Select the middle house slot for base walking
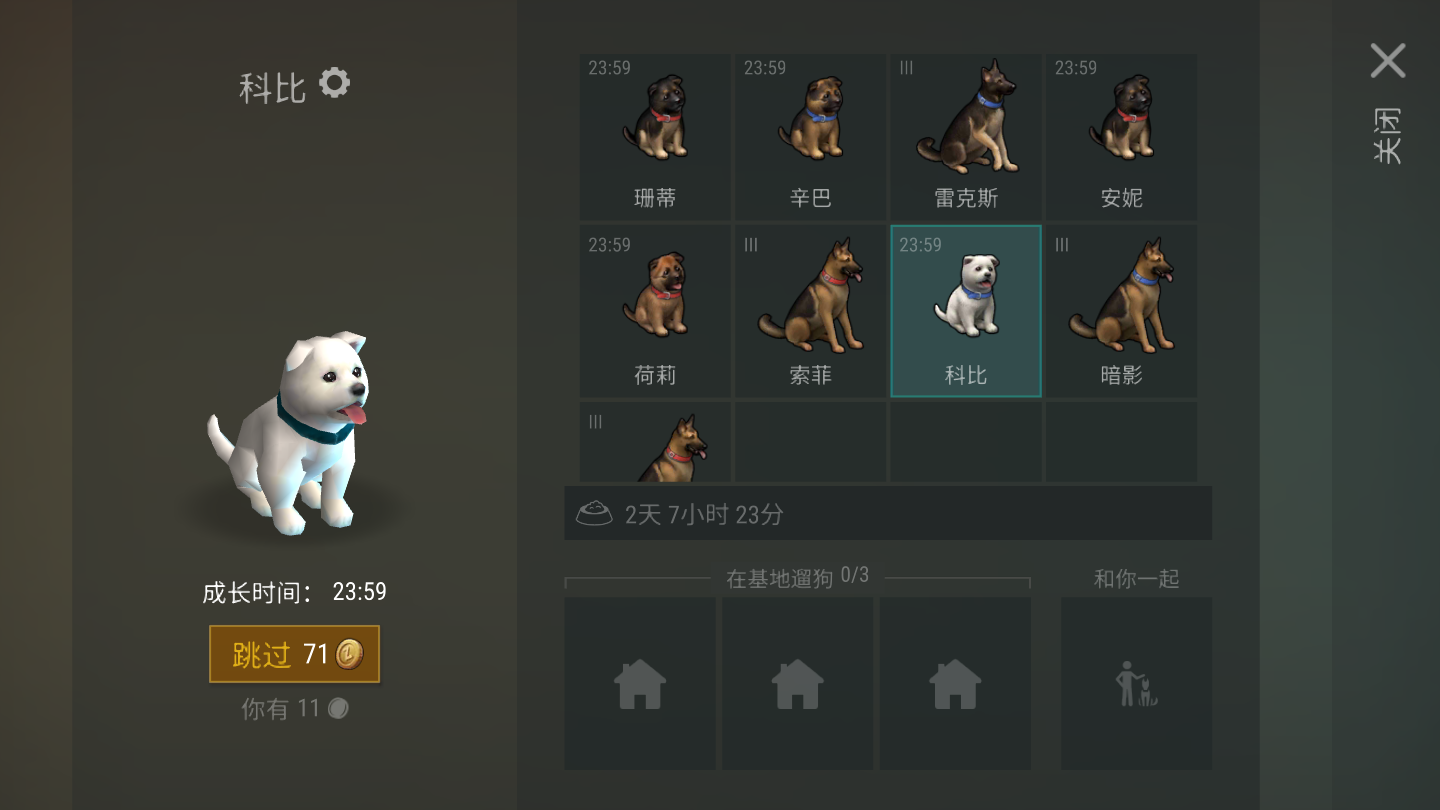This screenshot has height=810, width=1440. pyautogui.click(x=798, y=684)
